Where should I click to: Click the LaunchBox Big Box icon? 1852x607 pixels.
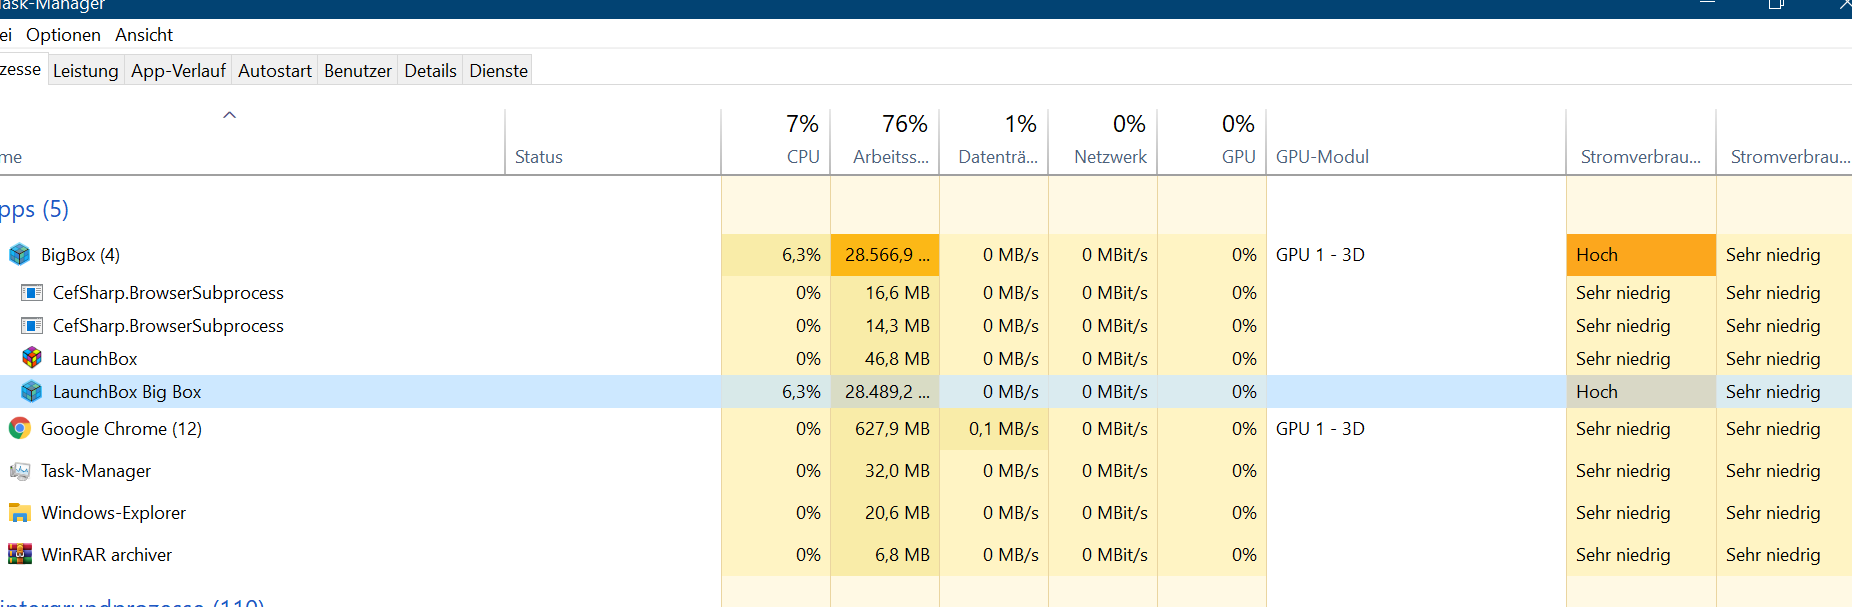coord(32,392)
